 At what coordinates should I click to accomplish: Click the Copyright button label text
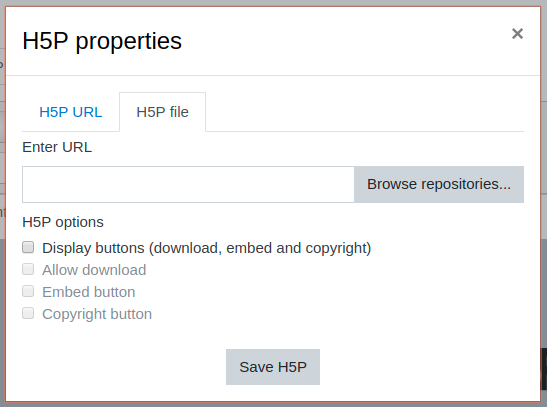(97, 314)
